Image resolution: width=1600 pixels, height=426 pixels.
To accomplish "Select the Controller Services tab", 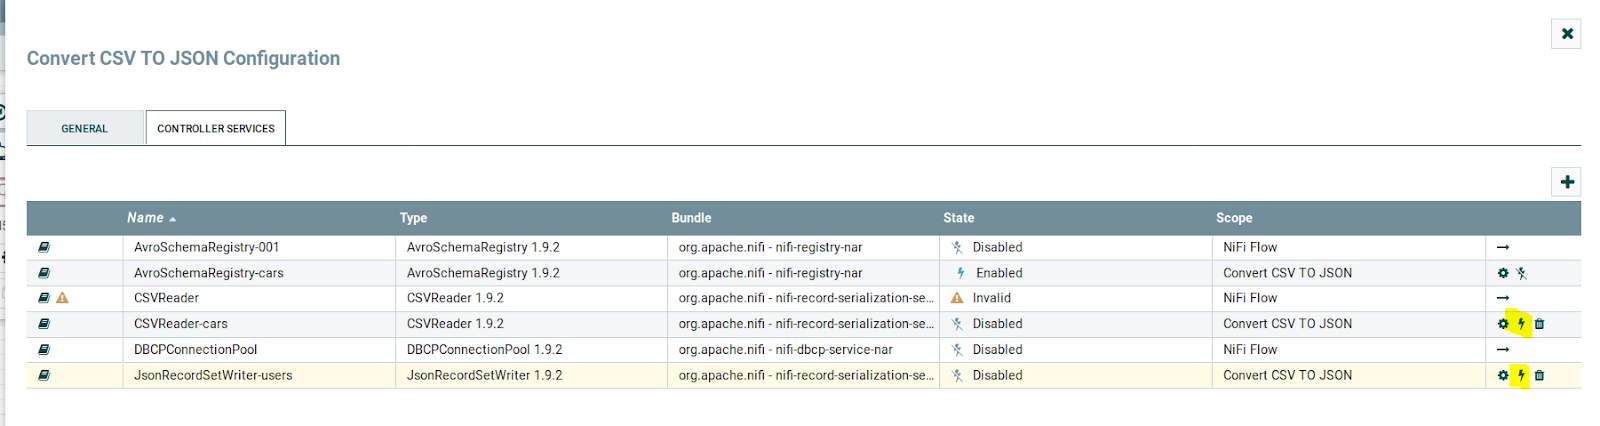I will [215, 128].
